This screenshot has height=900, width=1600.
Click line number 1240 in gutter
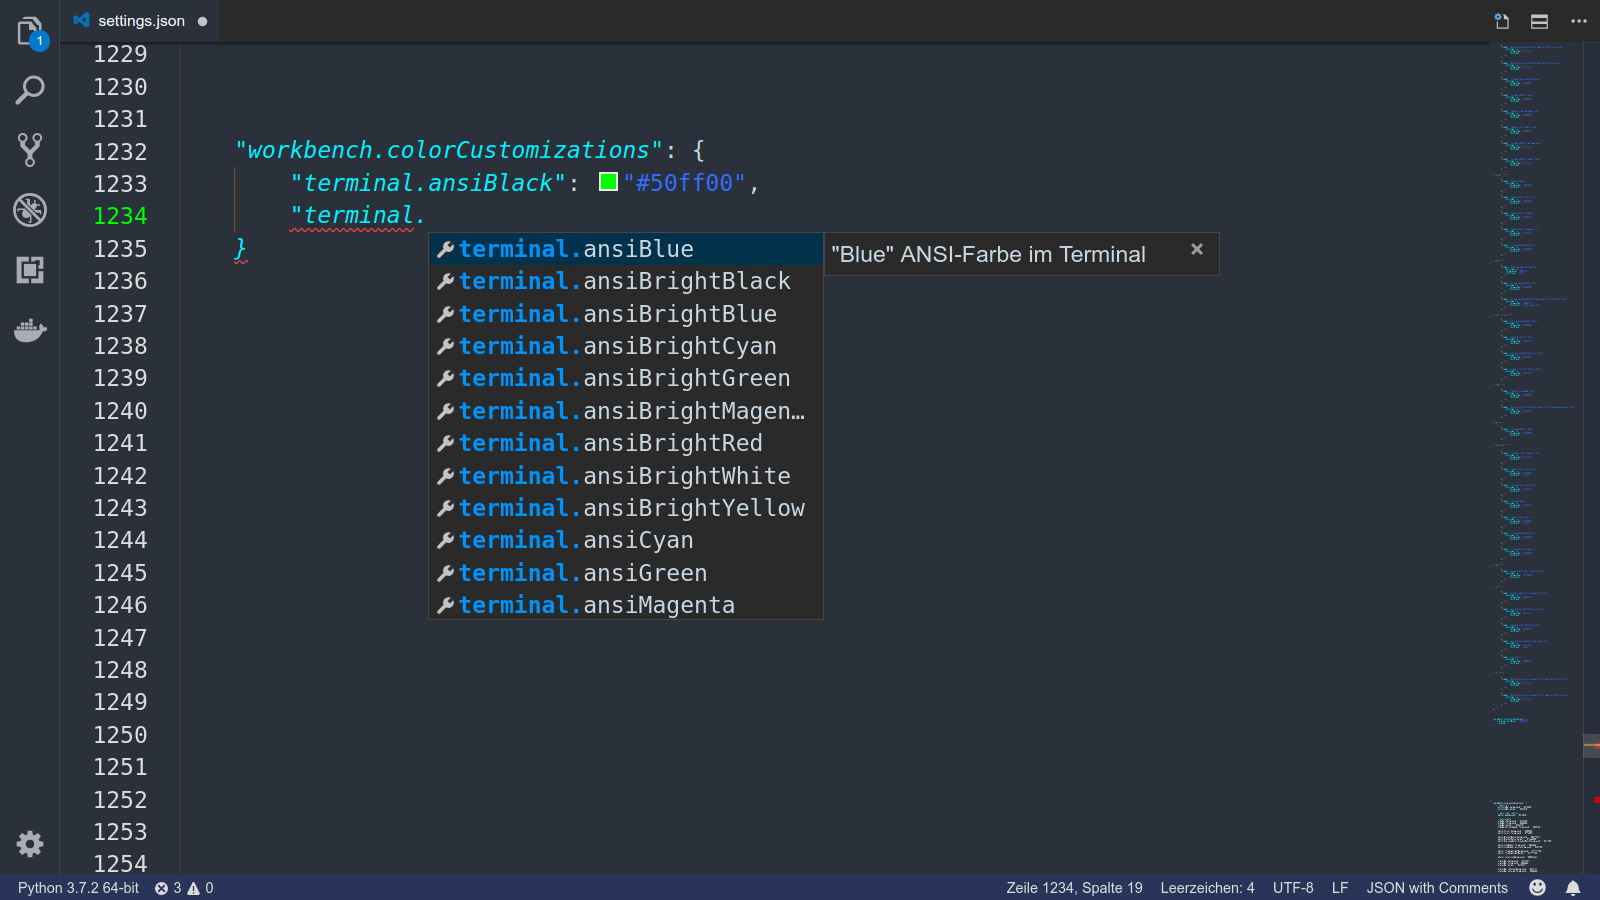(120, 411)
